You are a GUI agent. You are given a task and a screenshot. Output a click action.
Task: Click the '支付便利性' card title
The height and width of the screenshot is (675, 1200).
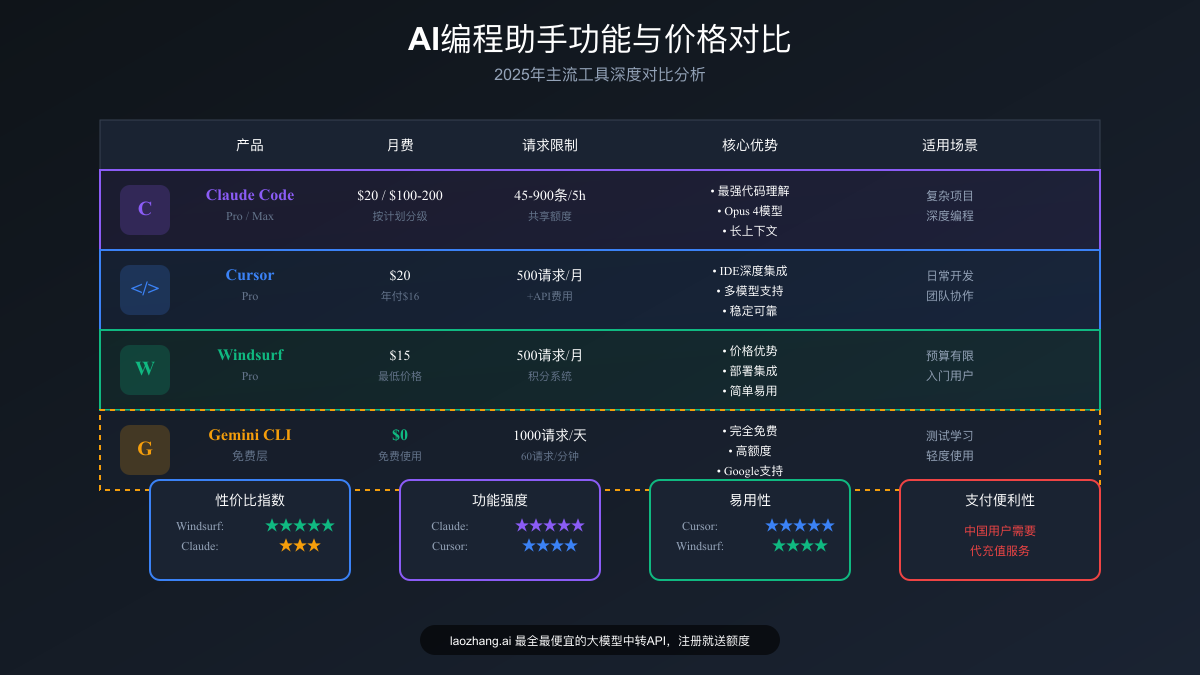pos(1000,500)
